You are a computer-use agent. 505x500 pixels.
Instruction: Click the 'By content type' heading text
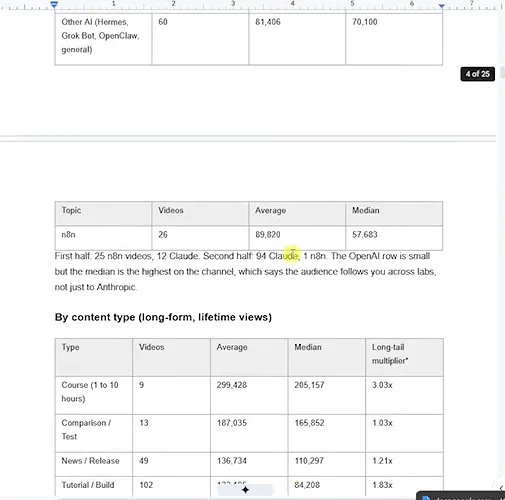[x=163, y=317]
